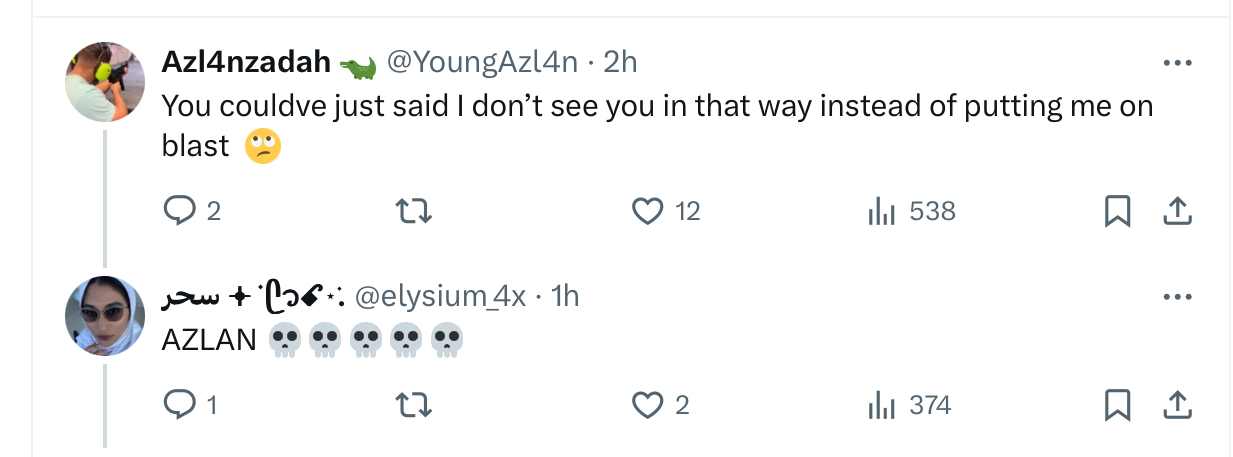The width and height of the screenshot is (1233, 457).
Task: Open elysium_4x profile picture with sunglasses
Action: point(105,315)
